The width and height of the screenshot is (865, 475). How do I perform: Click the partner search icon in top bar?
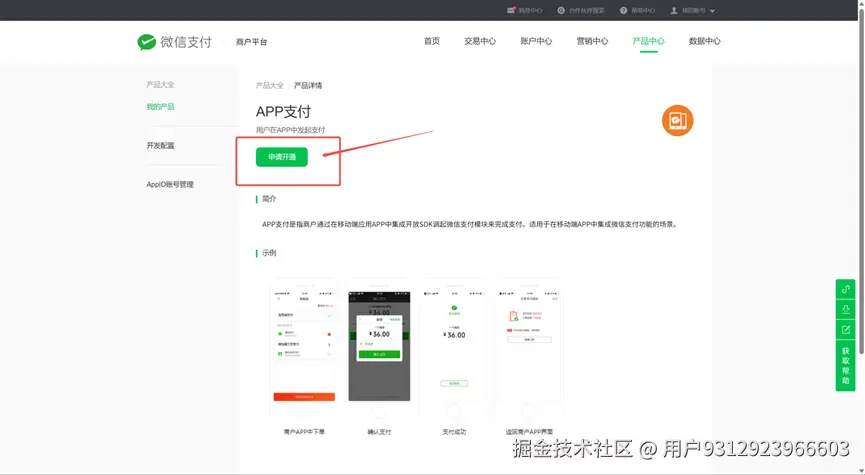coord(561,10)
